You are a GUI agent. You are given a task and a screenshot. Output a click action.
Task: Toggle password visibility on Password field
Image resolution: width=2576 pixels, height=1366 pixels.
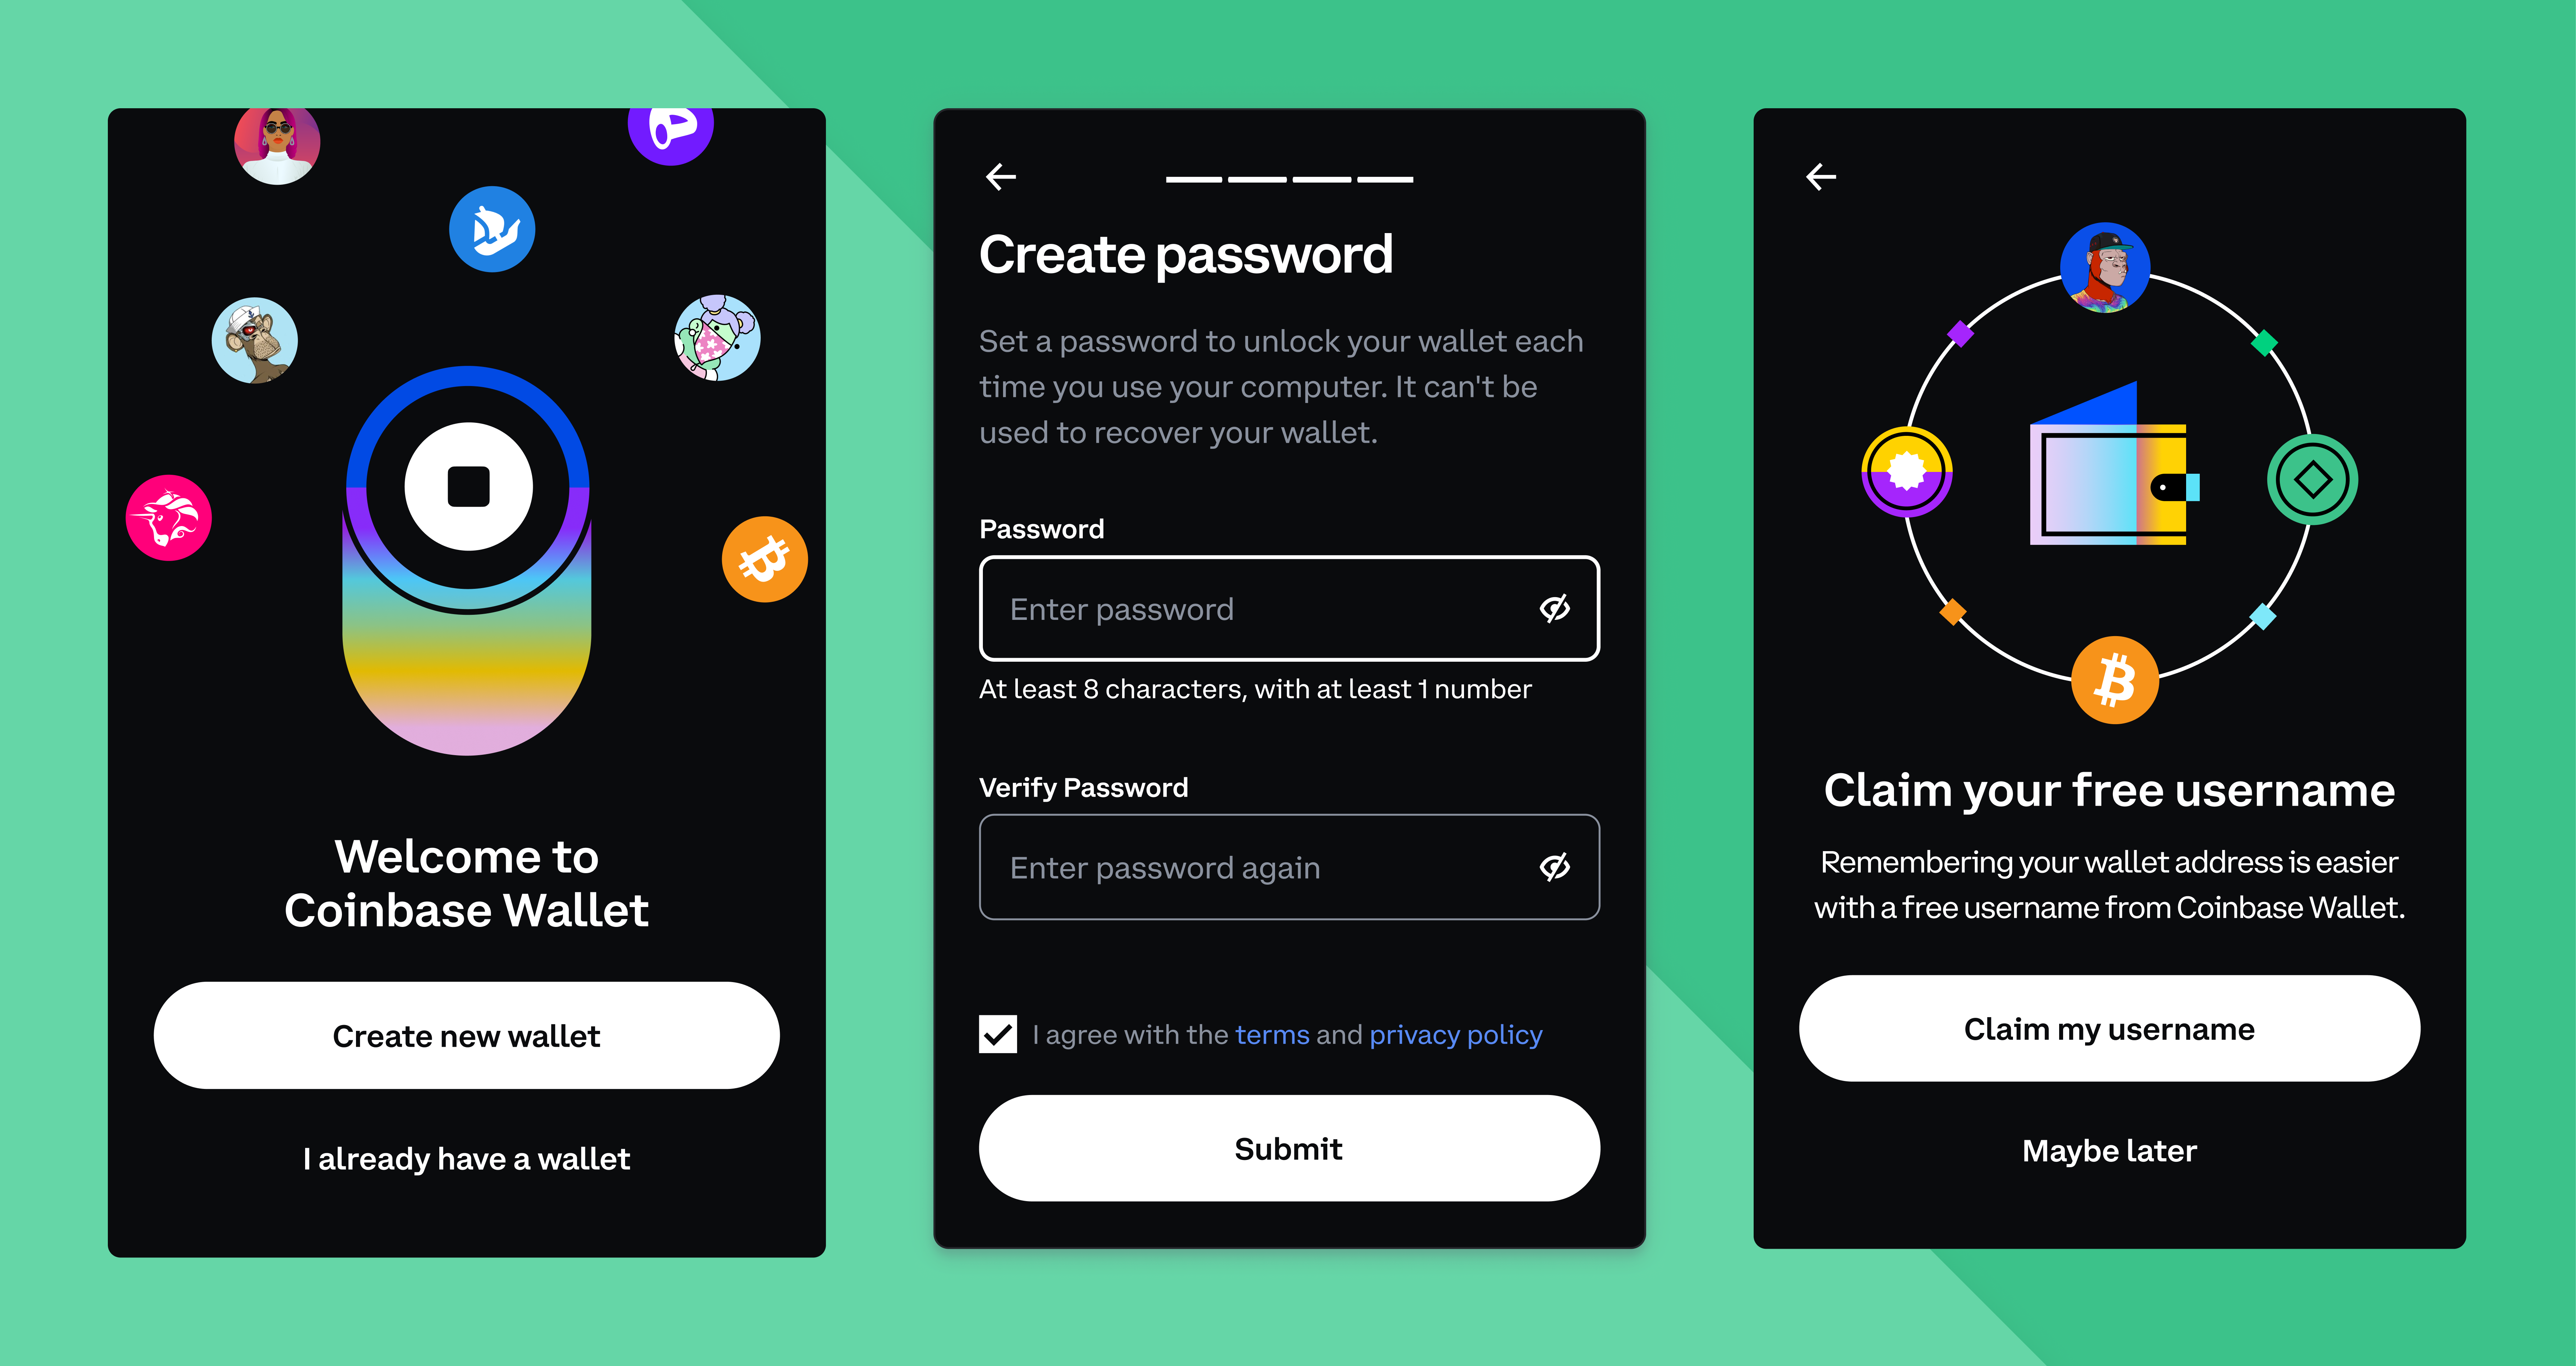1550,610
